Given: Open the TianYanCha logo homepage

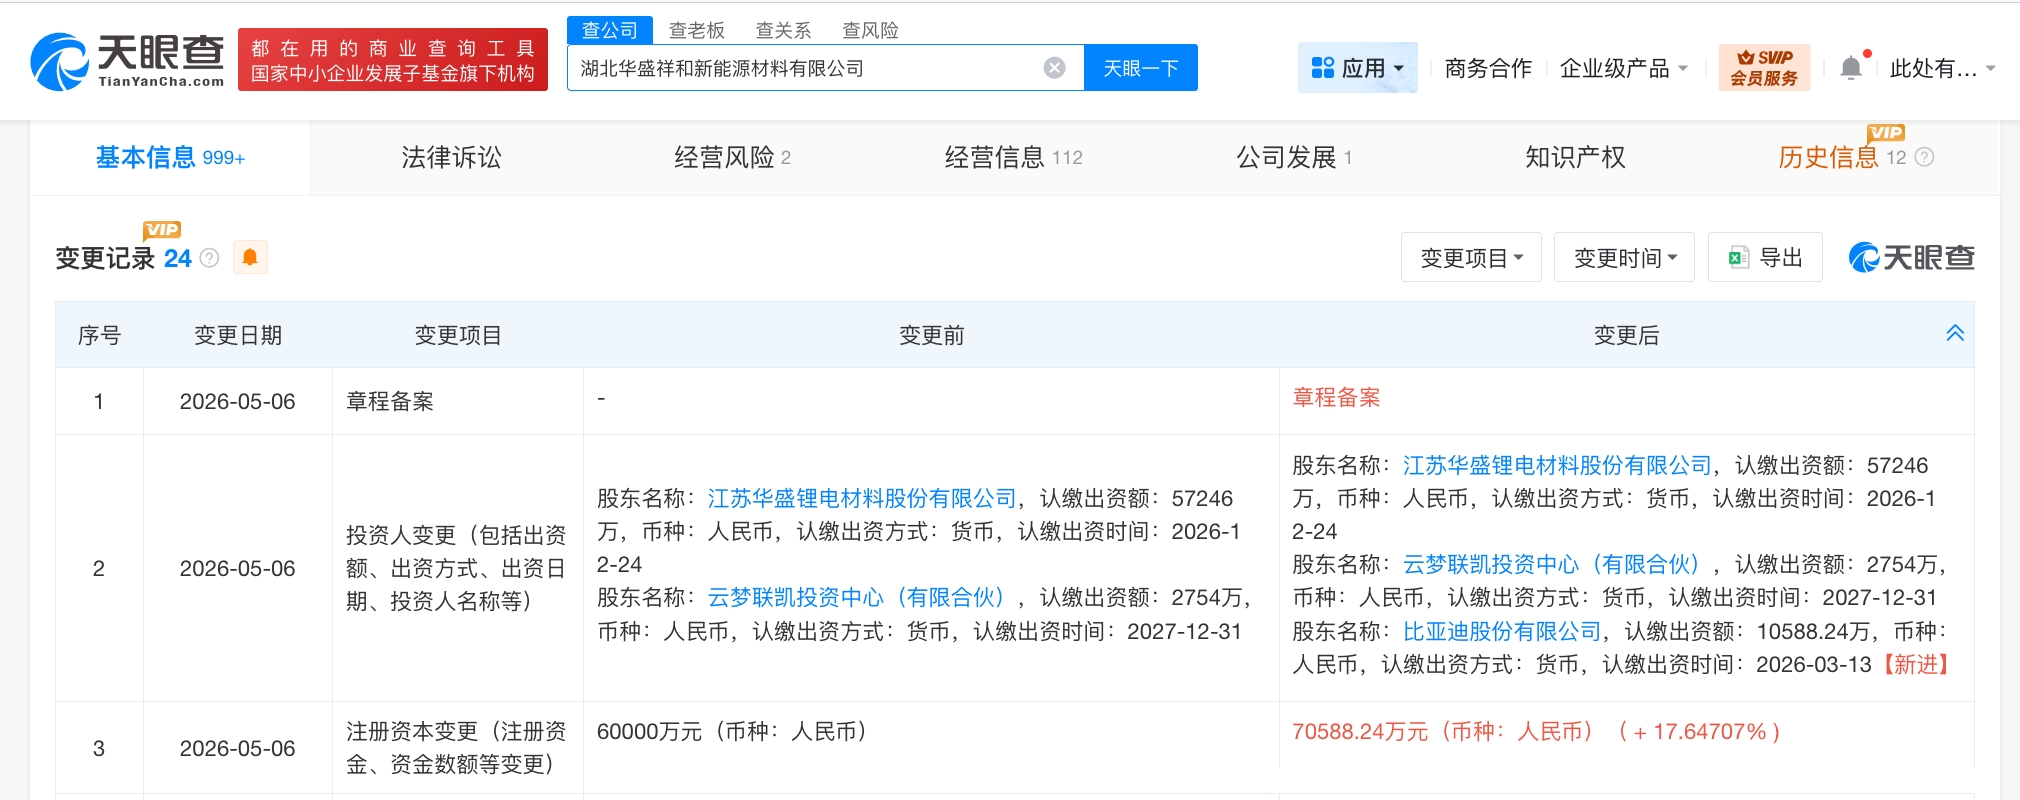Looking at the screenshot, I should pos(127,61).
